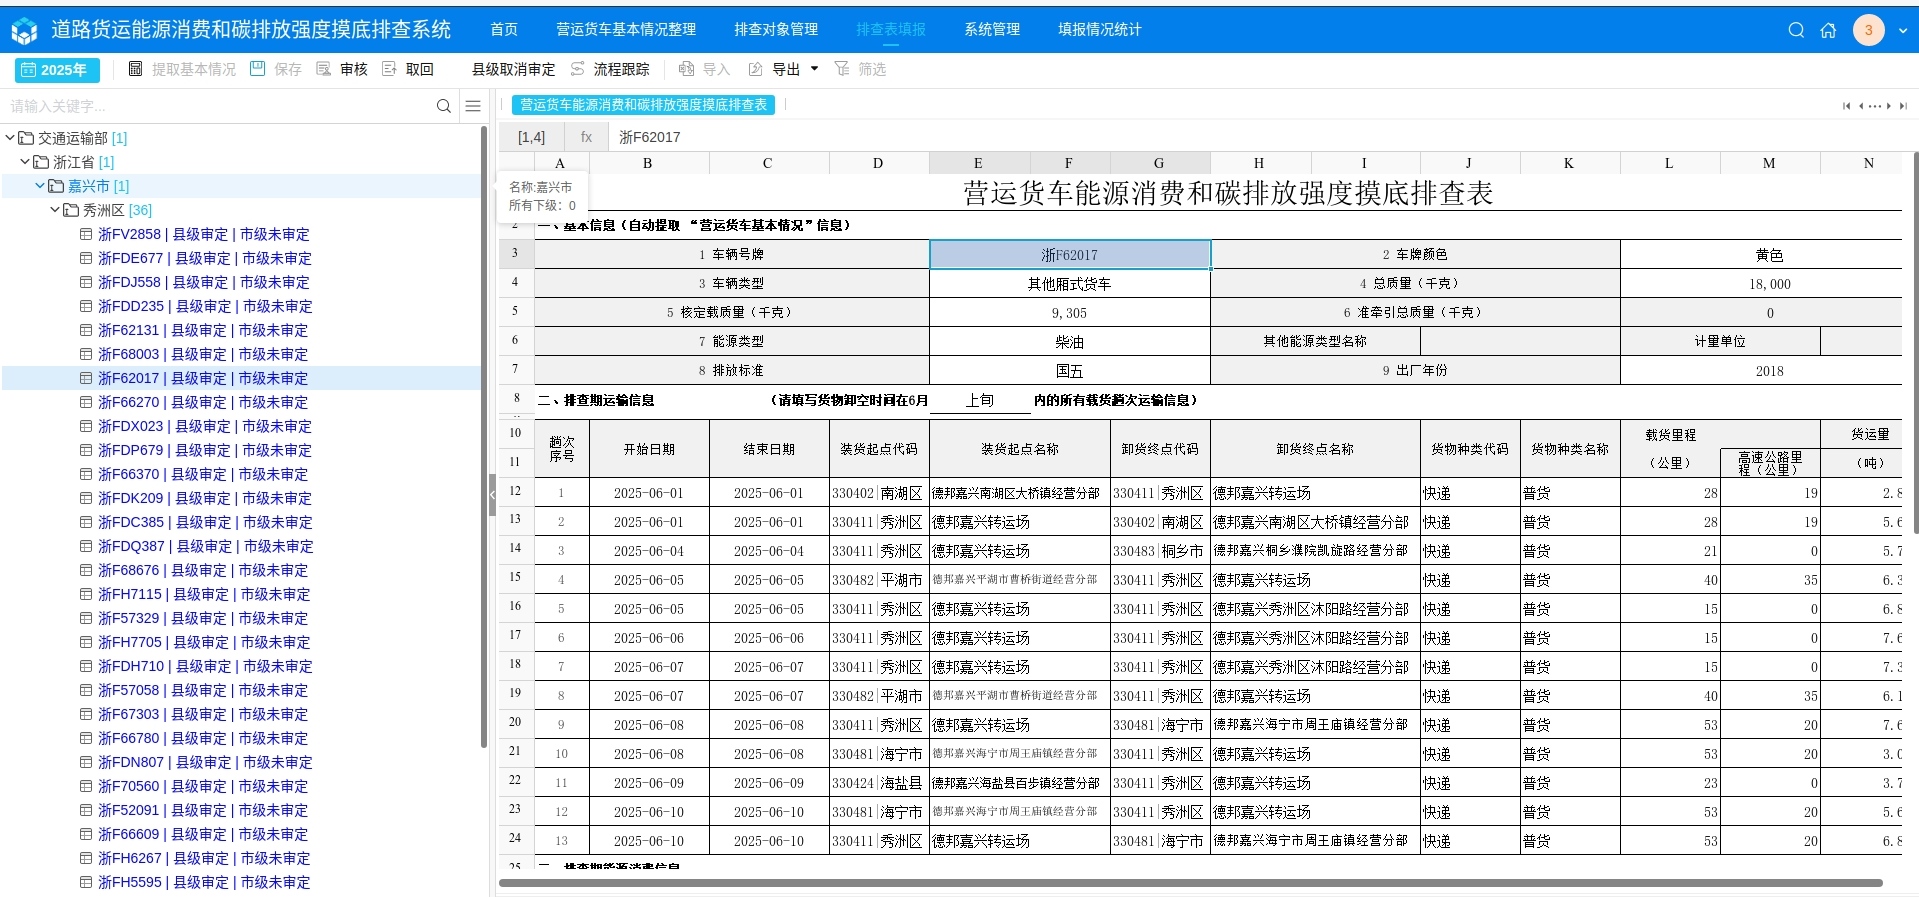Collapse the left panel splitter handle
The height and width of the screenshot is (897, 1919).
(492, 495)
